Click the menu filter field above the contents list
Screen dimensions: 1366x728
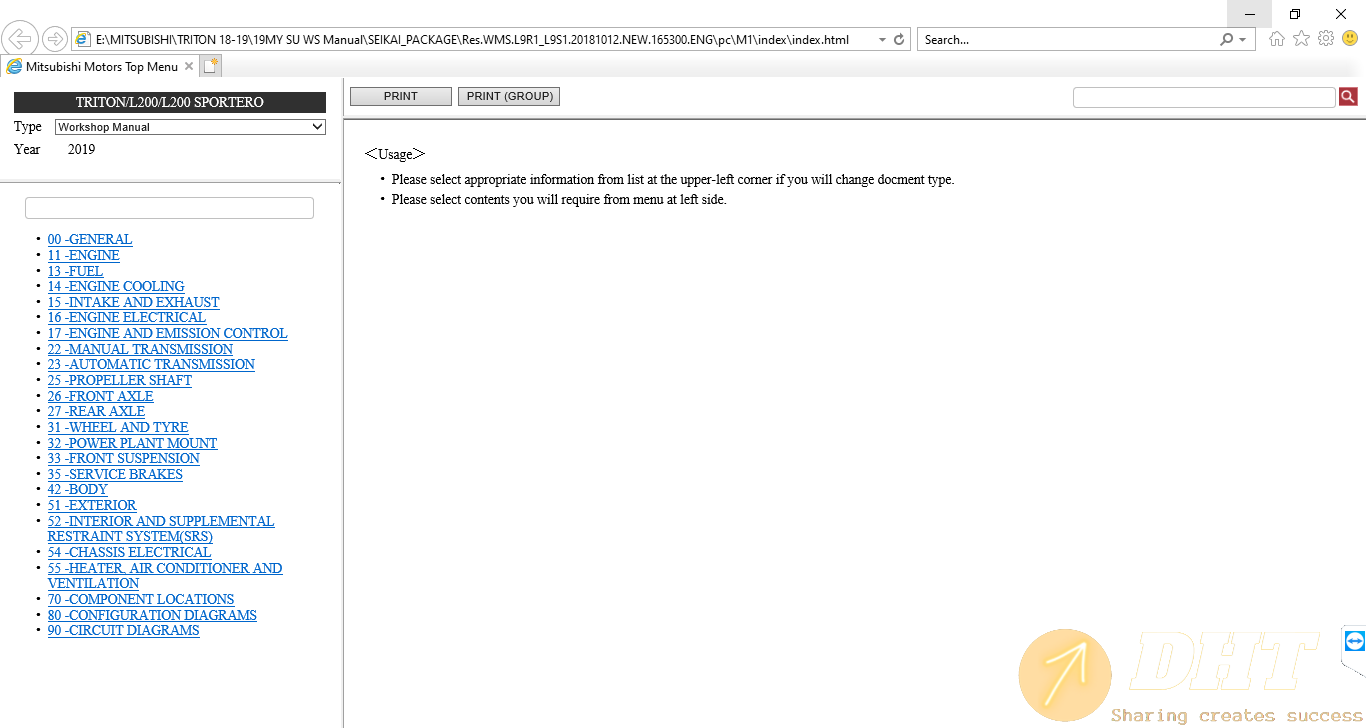[169, 208]
